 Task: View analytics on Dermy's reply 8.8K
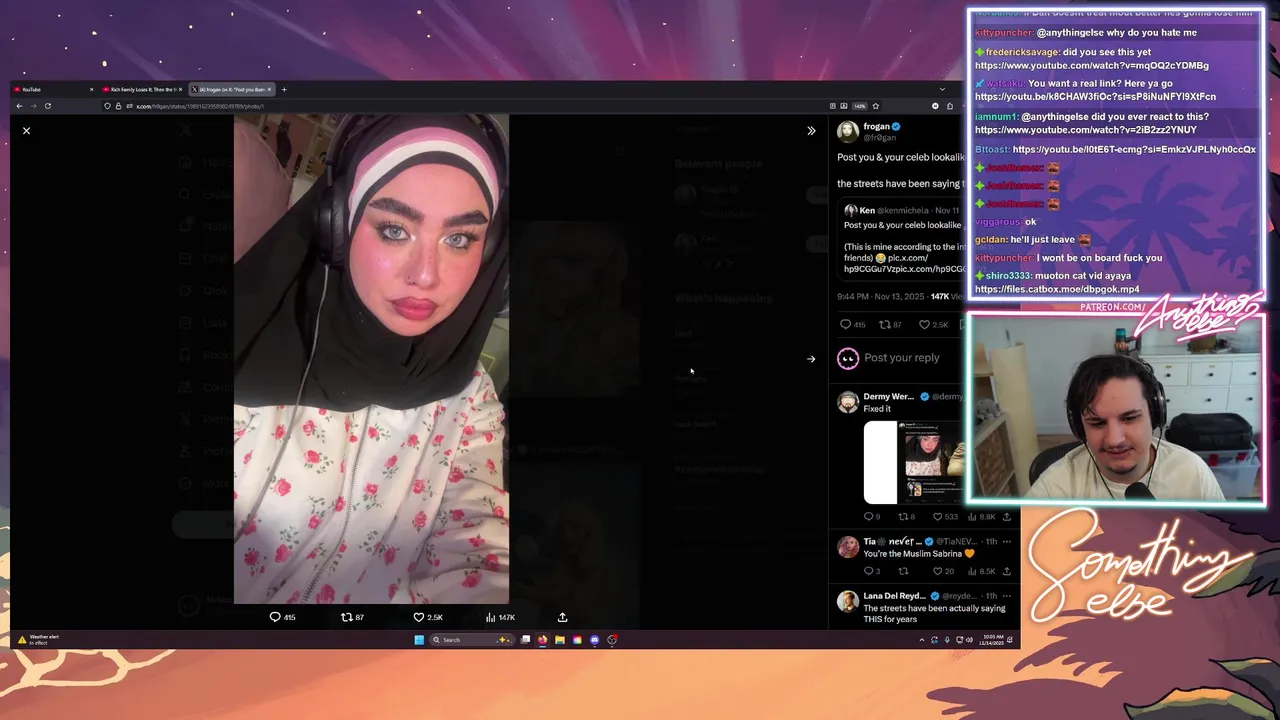pos(972,517)
